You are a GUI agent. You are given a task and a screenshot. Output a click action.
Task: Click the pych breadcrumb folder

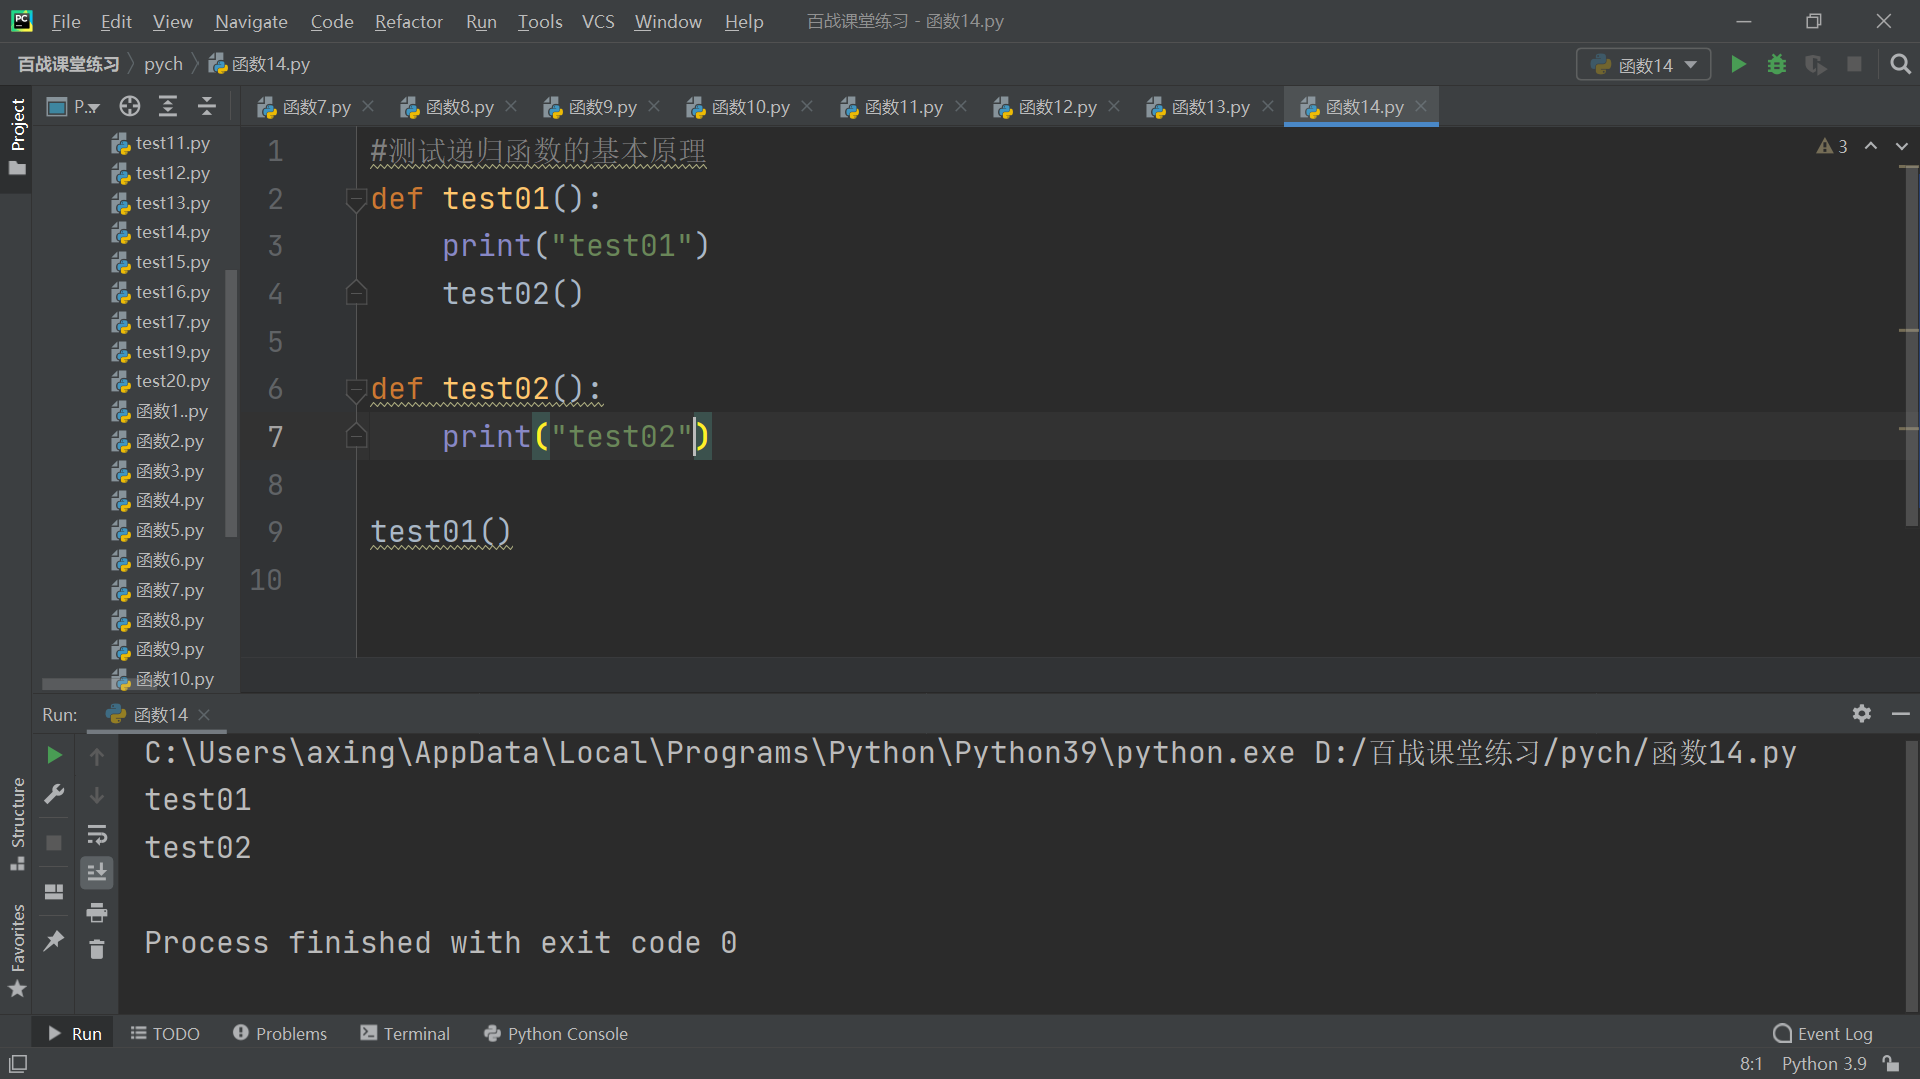[163, 64]
